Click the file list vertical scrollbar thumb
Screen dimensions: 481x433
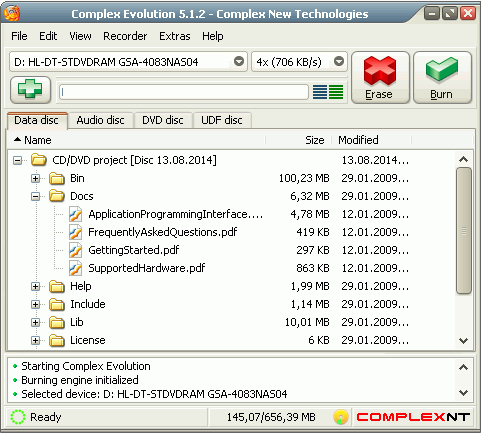[464, 231]
